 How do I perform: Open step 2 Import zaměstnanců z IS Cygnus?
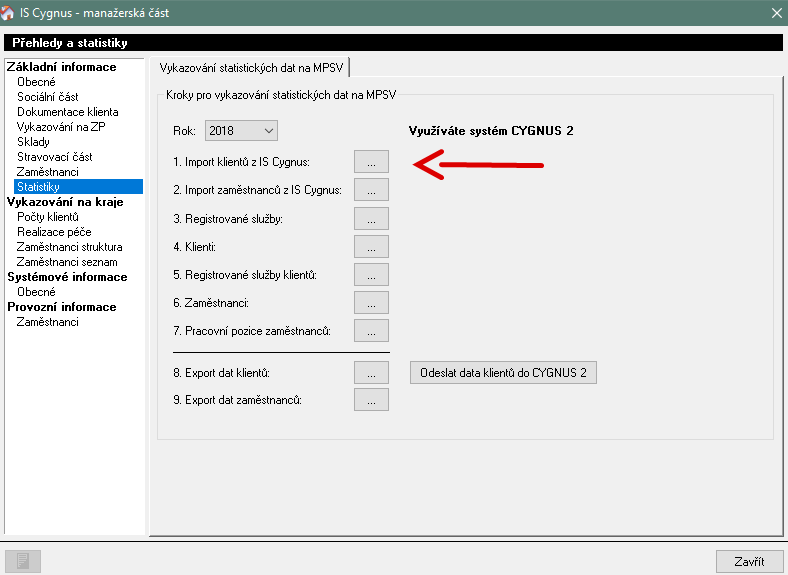(371, 190)
